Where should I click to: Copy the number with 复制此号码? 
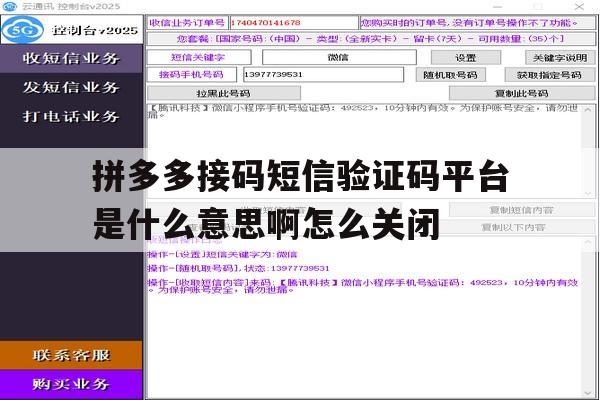(x=522, y=93)
